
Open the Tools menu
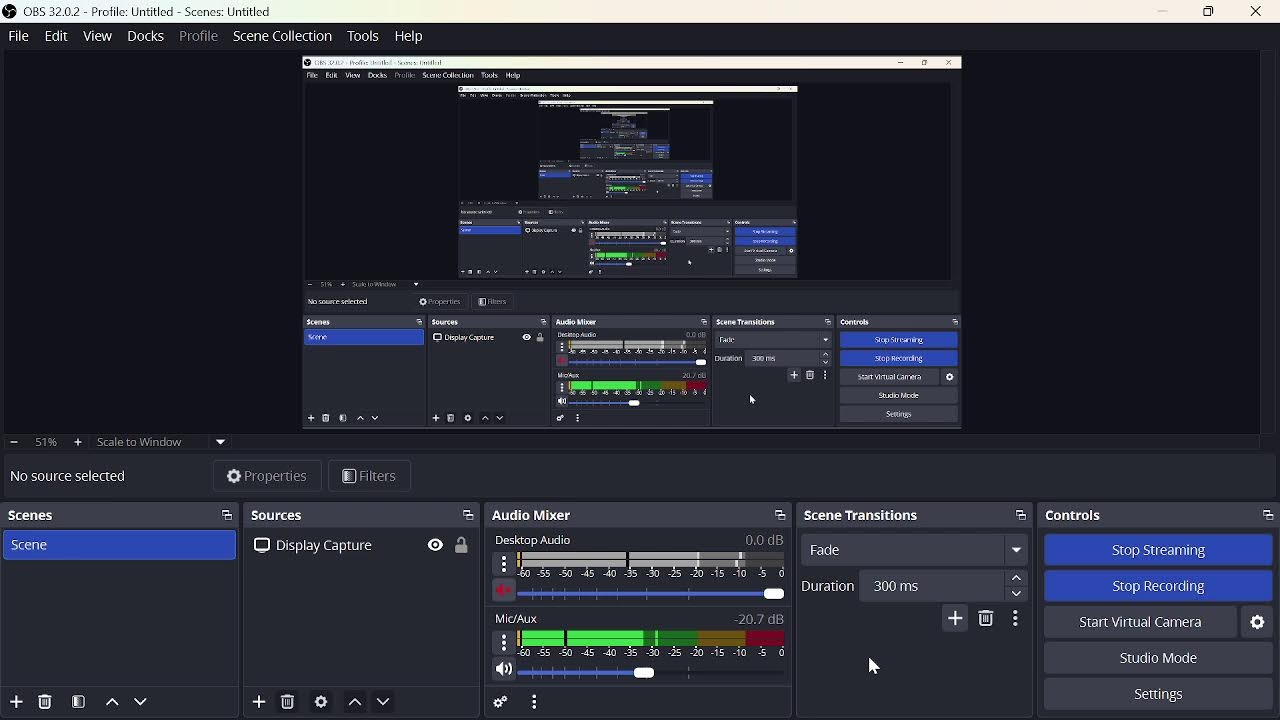363,36
